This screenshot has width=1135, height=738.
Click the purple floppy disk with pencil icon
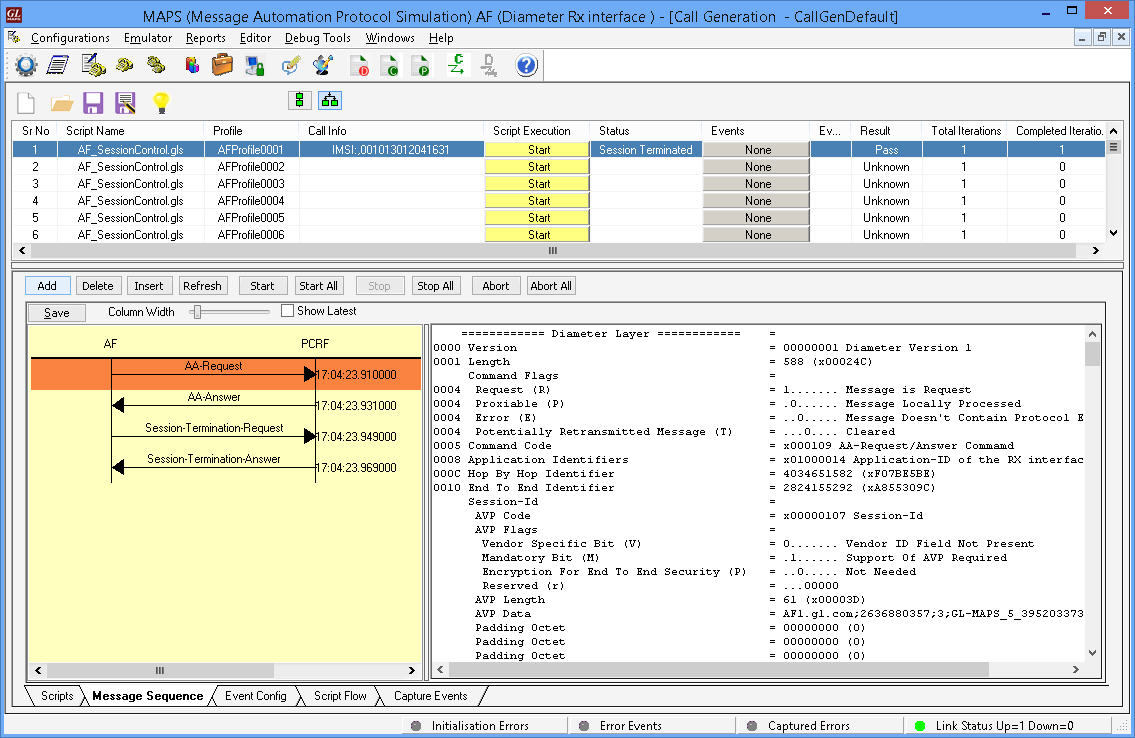pyautogui.click(x=125, y=103)
